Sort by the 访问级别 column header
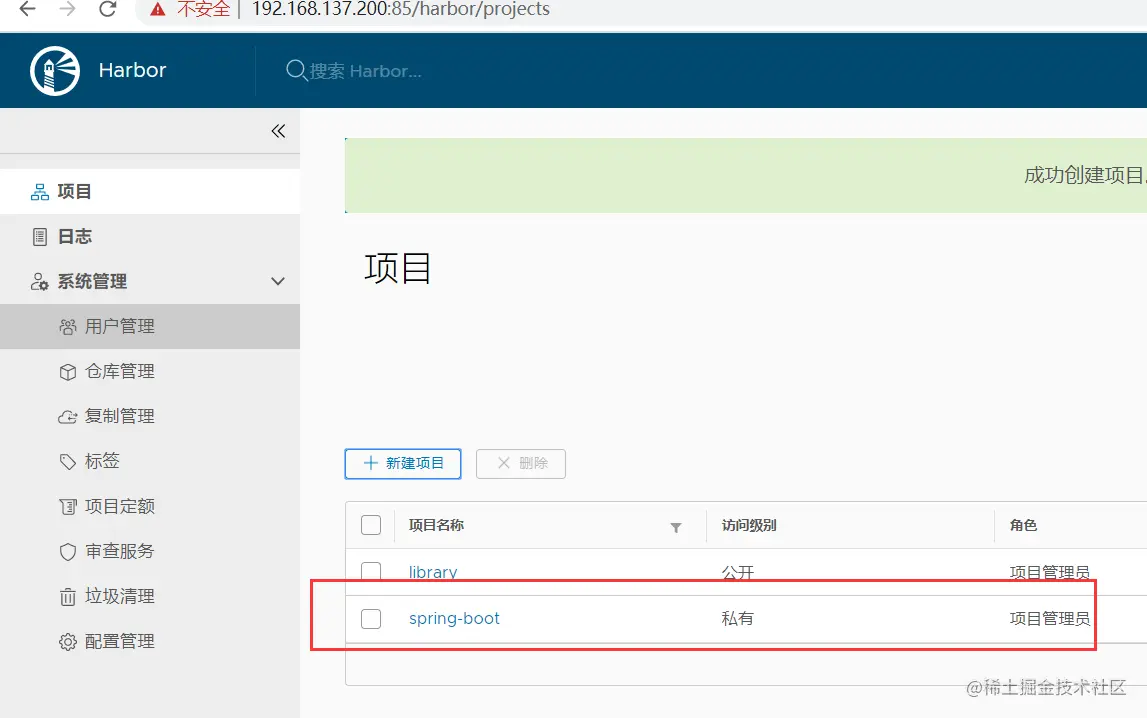This screenshot has width=1147, height=718. click(x=749, y=525)
